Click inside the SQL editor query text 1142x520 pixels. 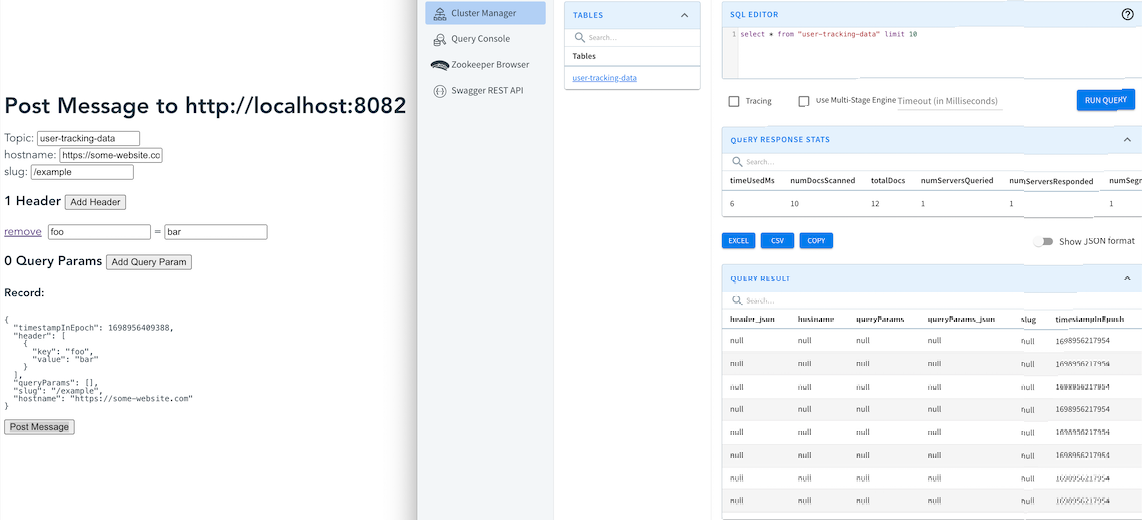pos(828,34)
